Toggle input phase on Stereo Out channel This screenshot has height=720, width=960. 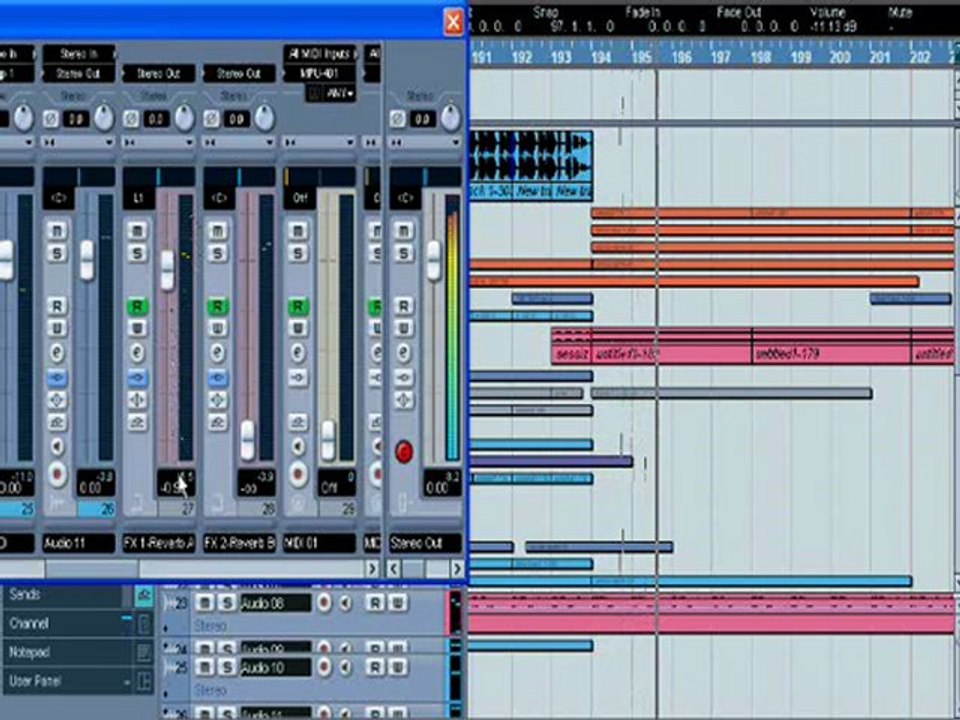click(397, 118)
